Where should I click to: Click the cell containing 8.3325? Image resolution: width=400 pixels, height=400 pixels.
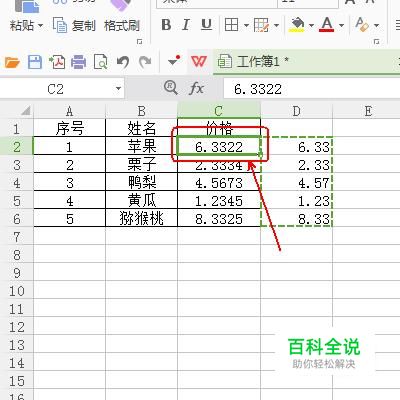click(x=219, y=219)
